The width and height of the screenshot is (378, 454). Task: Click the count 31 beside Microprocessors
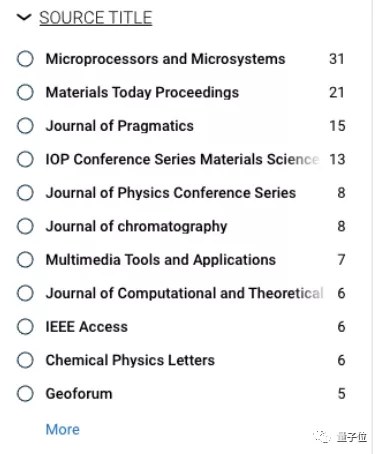click(x=337, y=59)
